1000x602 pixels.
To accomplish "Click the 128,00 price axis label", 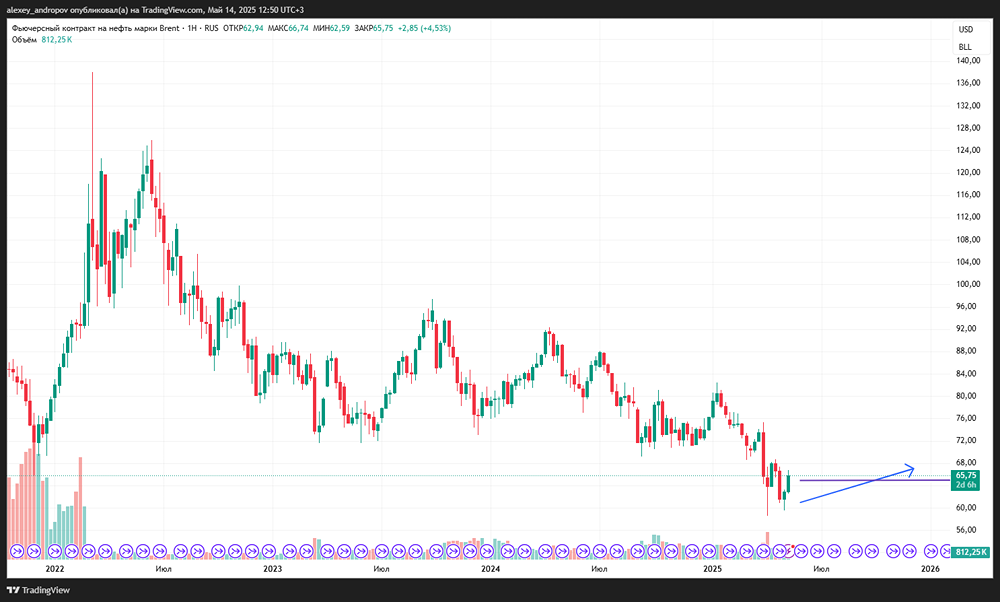I will coord(968,128).
